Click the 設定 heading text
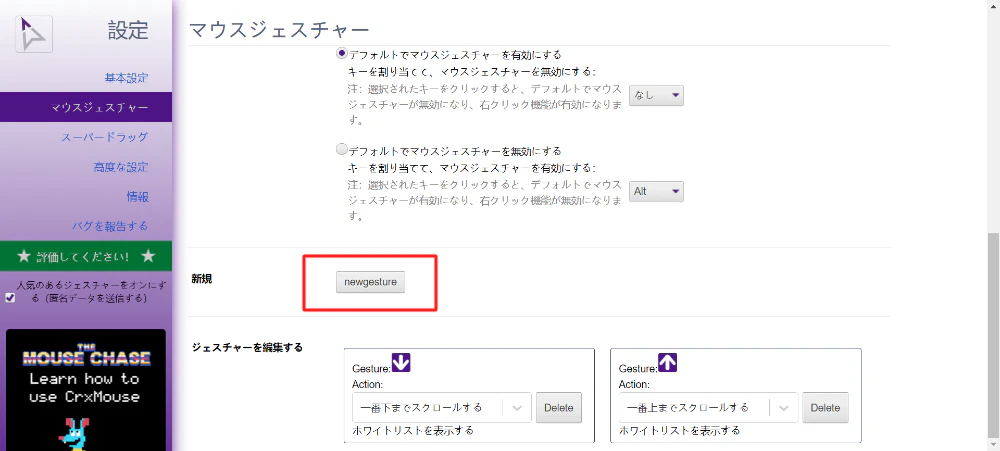The width and height of the screenshot is (1000, 451). click(x=128, y=30)
